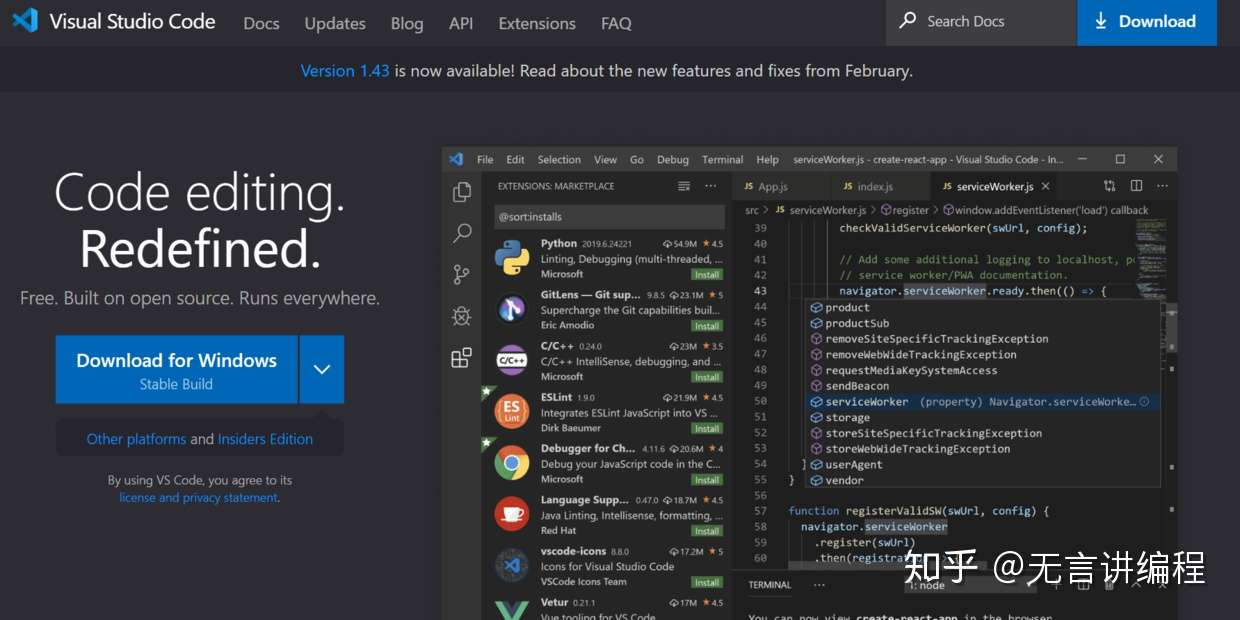Open the View menu
Image resolution: width=1240 pixels, height=620 pixels.
[605, 159]
